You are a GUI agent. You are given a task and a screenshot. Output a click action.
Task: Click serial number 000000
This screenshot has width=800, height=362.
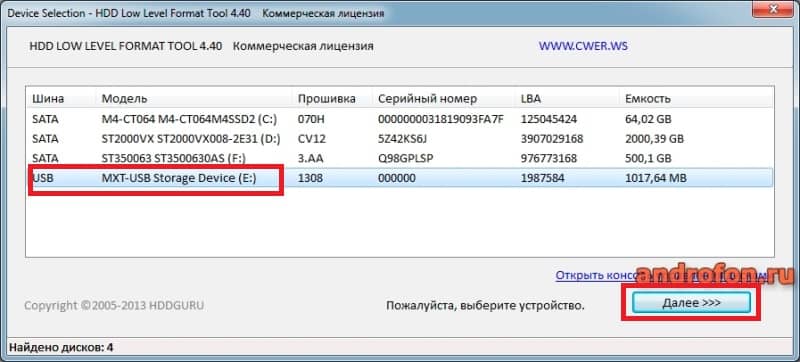(397, 178)
